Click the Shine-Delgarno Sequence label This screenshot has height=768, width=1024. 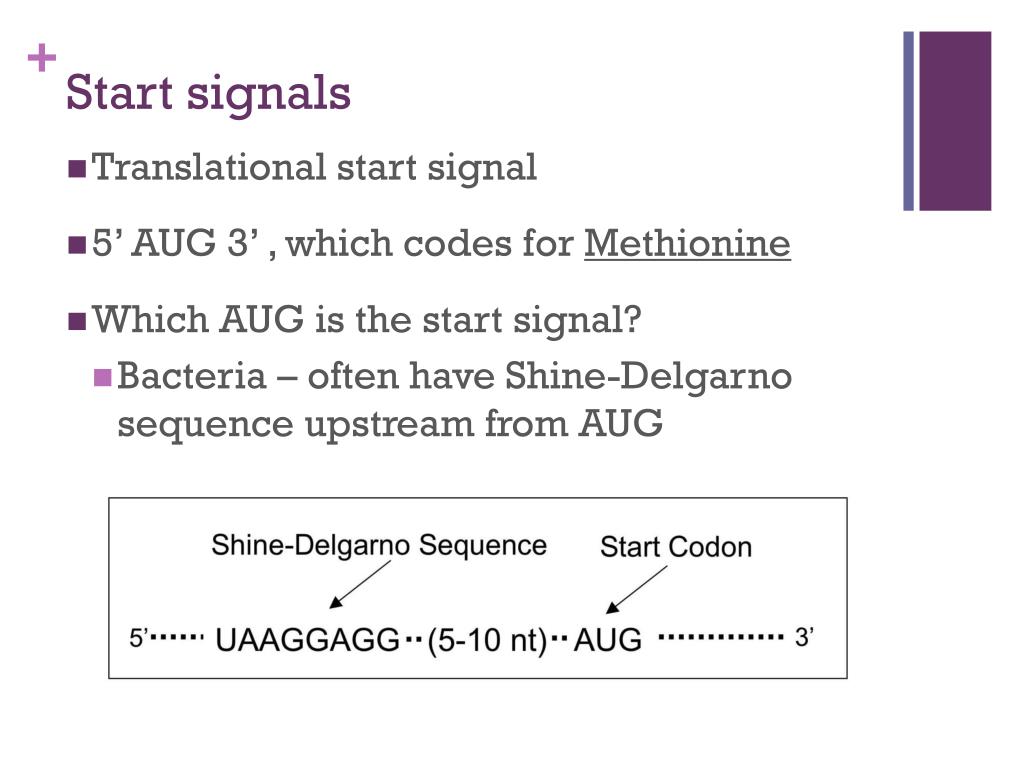[x=379, y=545]
